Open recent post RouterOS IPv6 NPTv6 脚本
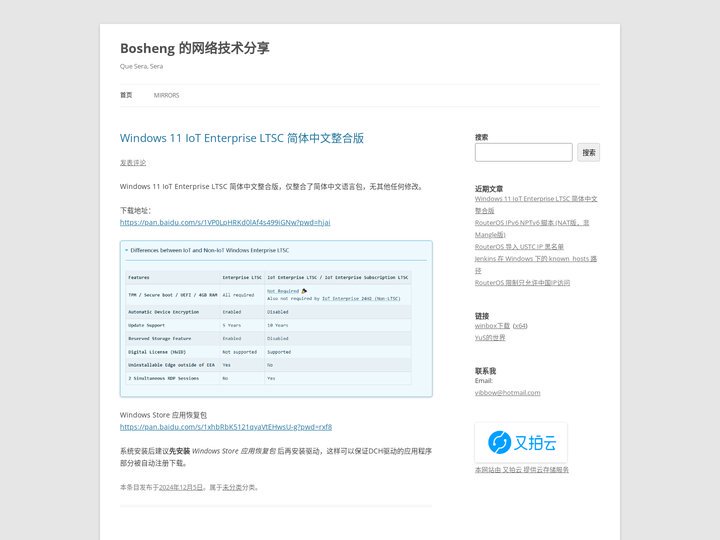Viewport: 720px width, 540px height. (532, 228)
